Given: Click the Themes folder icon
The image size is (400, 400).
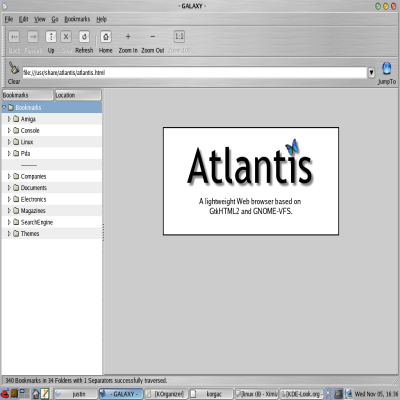Looking at the screenshot, I should tap(16, 234).
